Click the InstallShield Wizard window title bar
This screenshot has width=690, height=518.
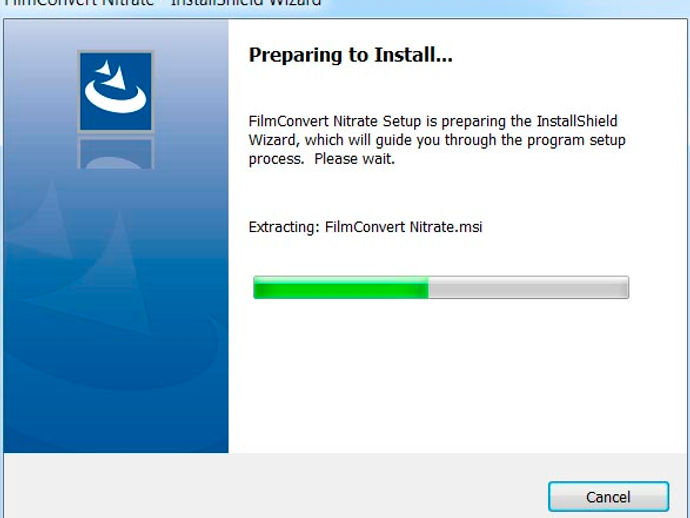345,4
